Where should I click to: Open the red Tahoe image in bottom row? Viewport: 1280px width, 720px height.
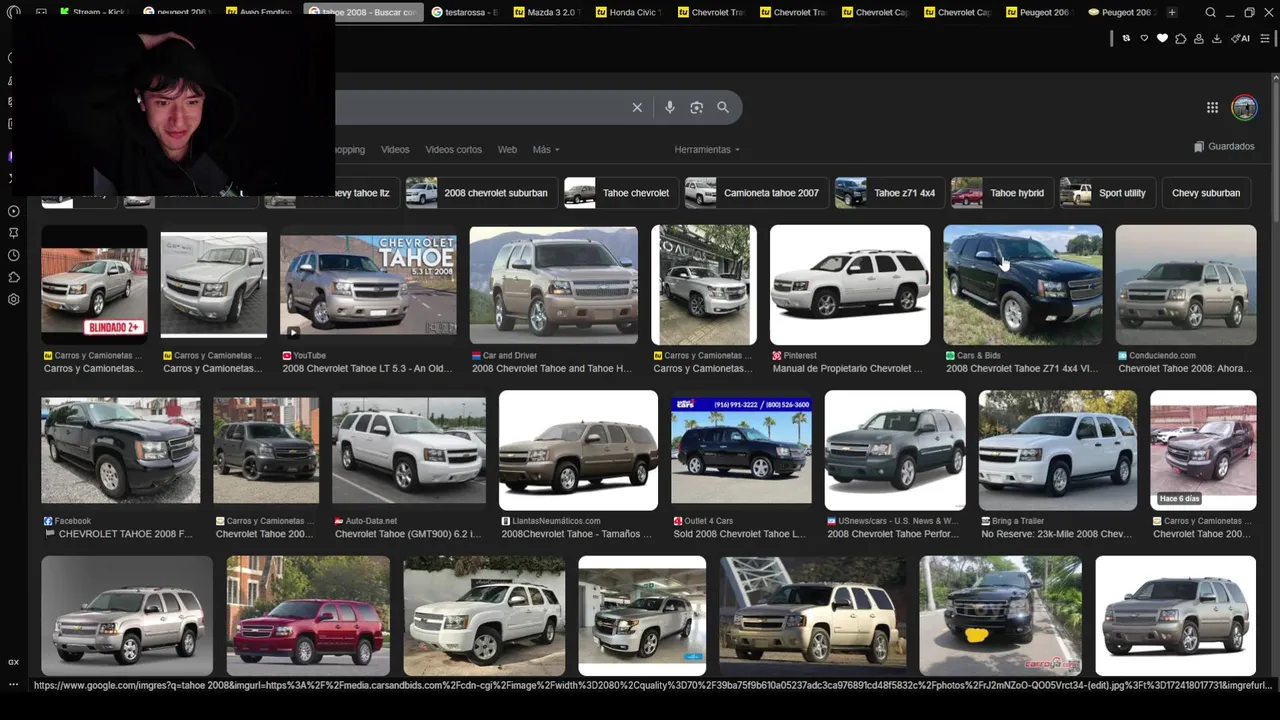pyautogui.click(x=308, y=616)
